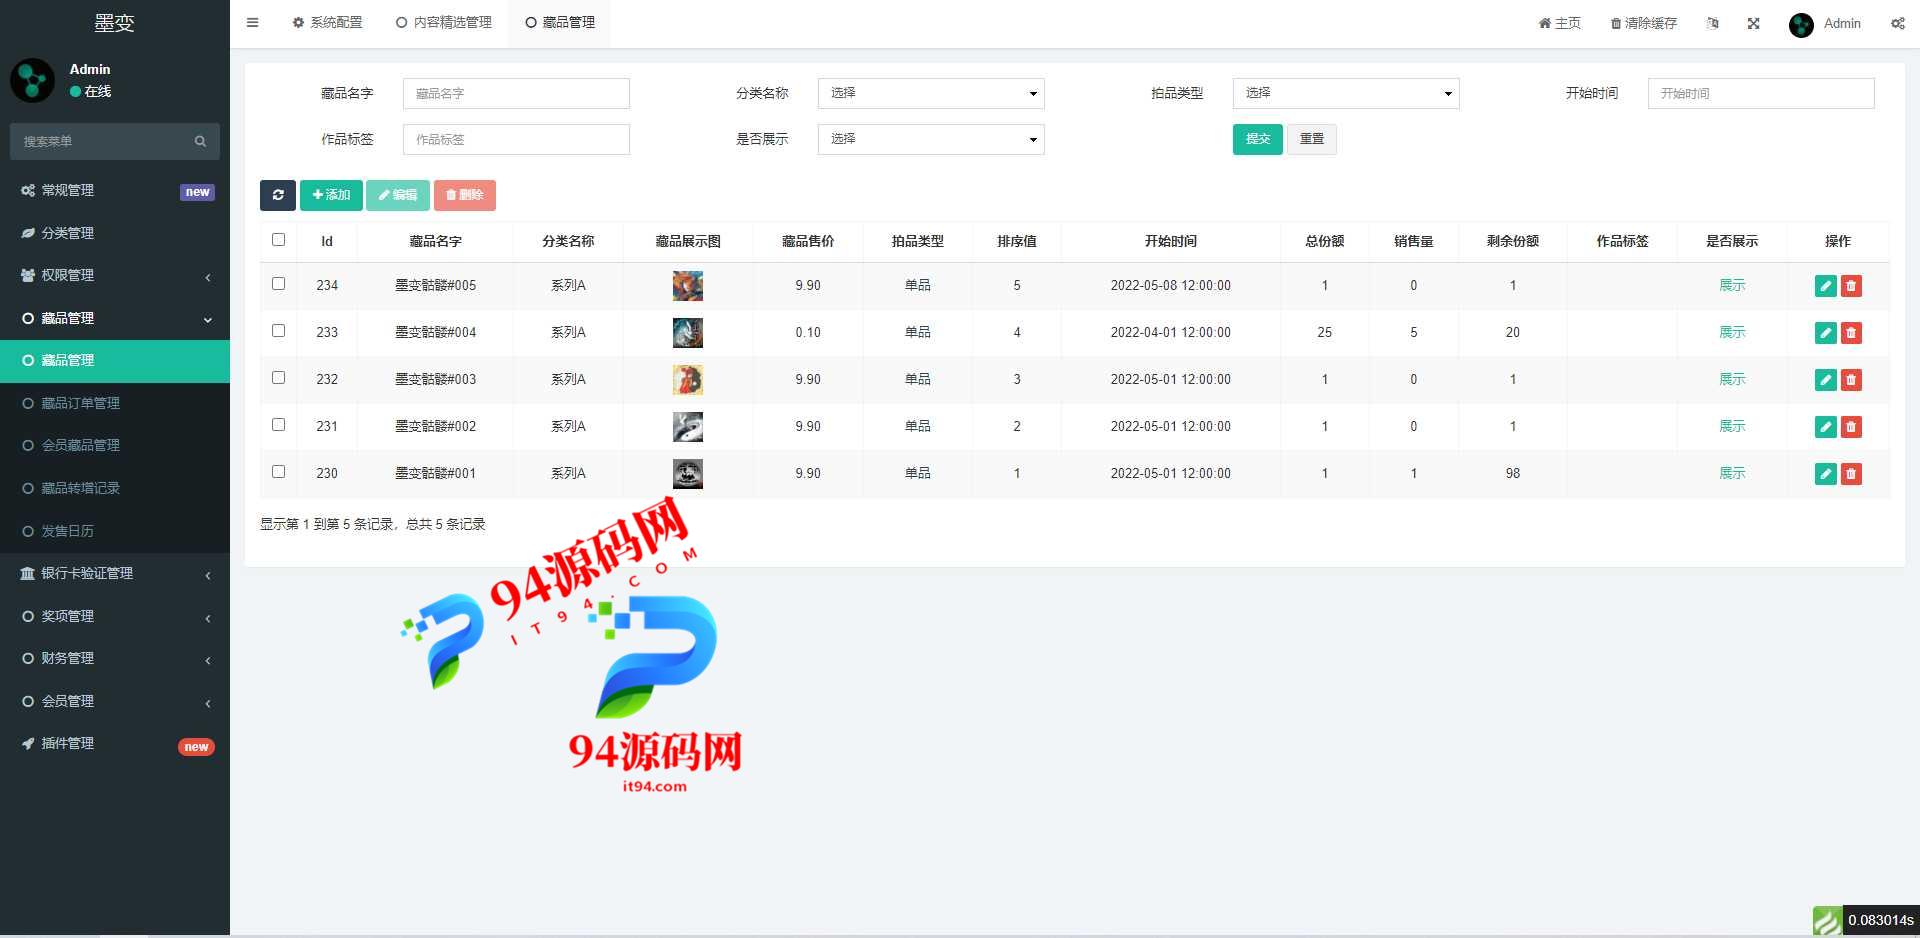Click the 添加 add button
Image resolution: width=1920 pixels, height=938 pixels.
coord(331,195)
